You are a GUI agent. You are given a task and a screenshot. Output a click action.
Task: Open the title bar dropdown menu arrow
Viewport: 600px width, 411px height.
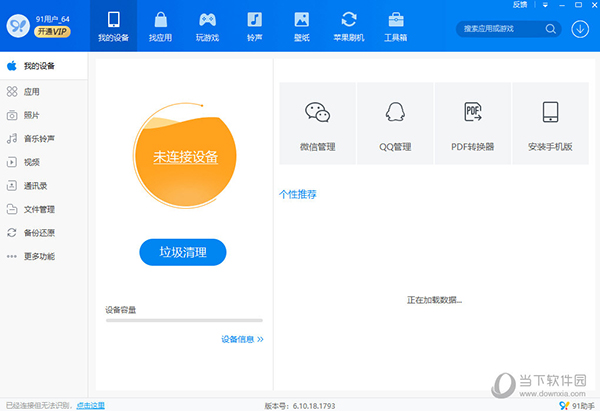point(545,5)
